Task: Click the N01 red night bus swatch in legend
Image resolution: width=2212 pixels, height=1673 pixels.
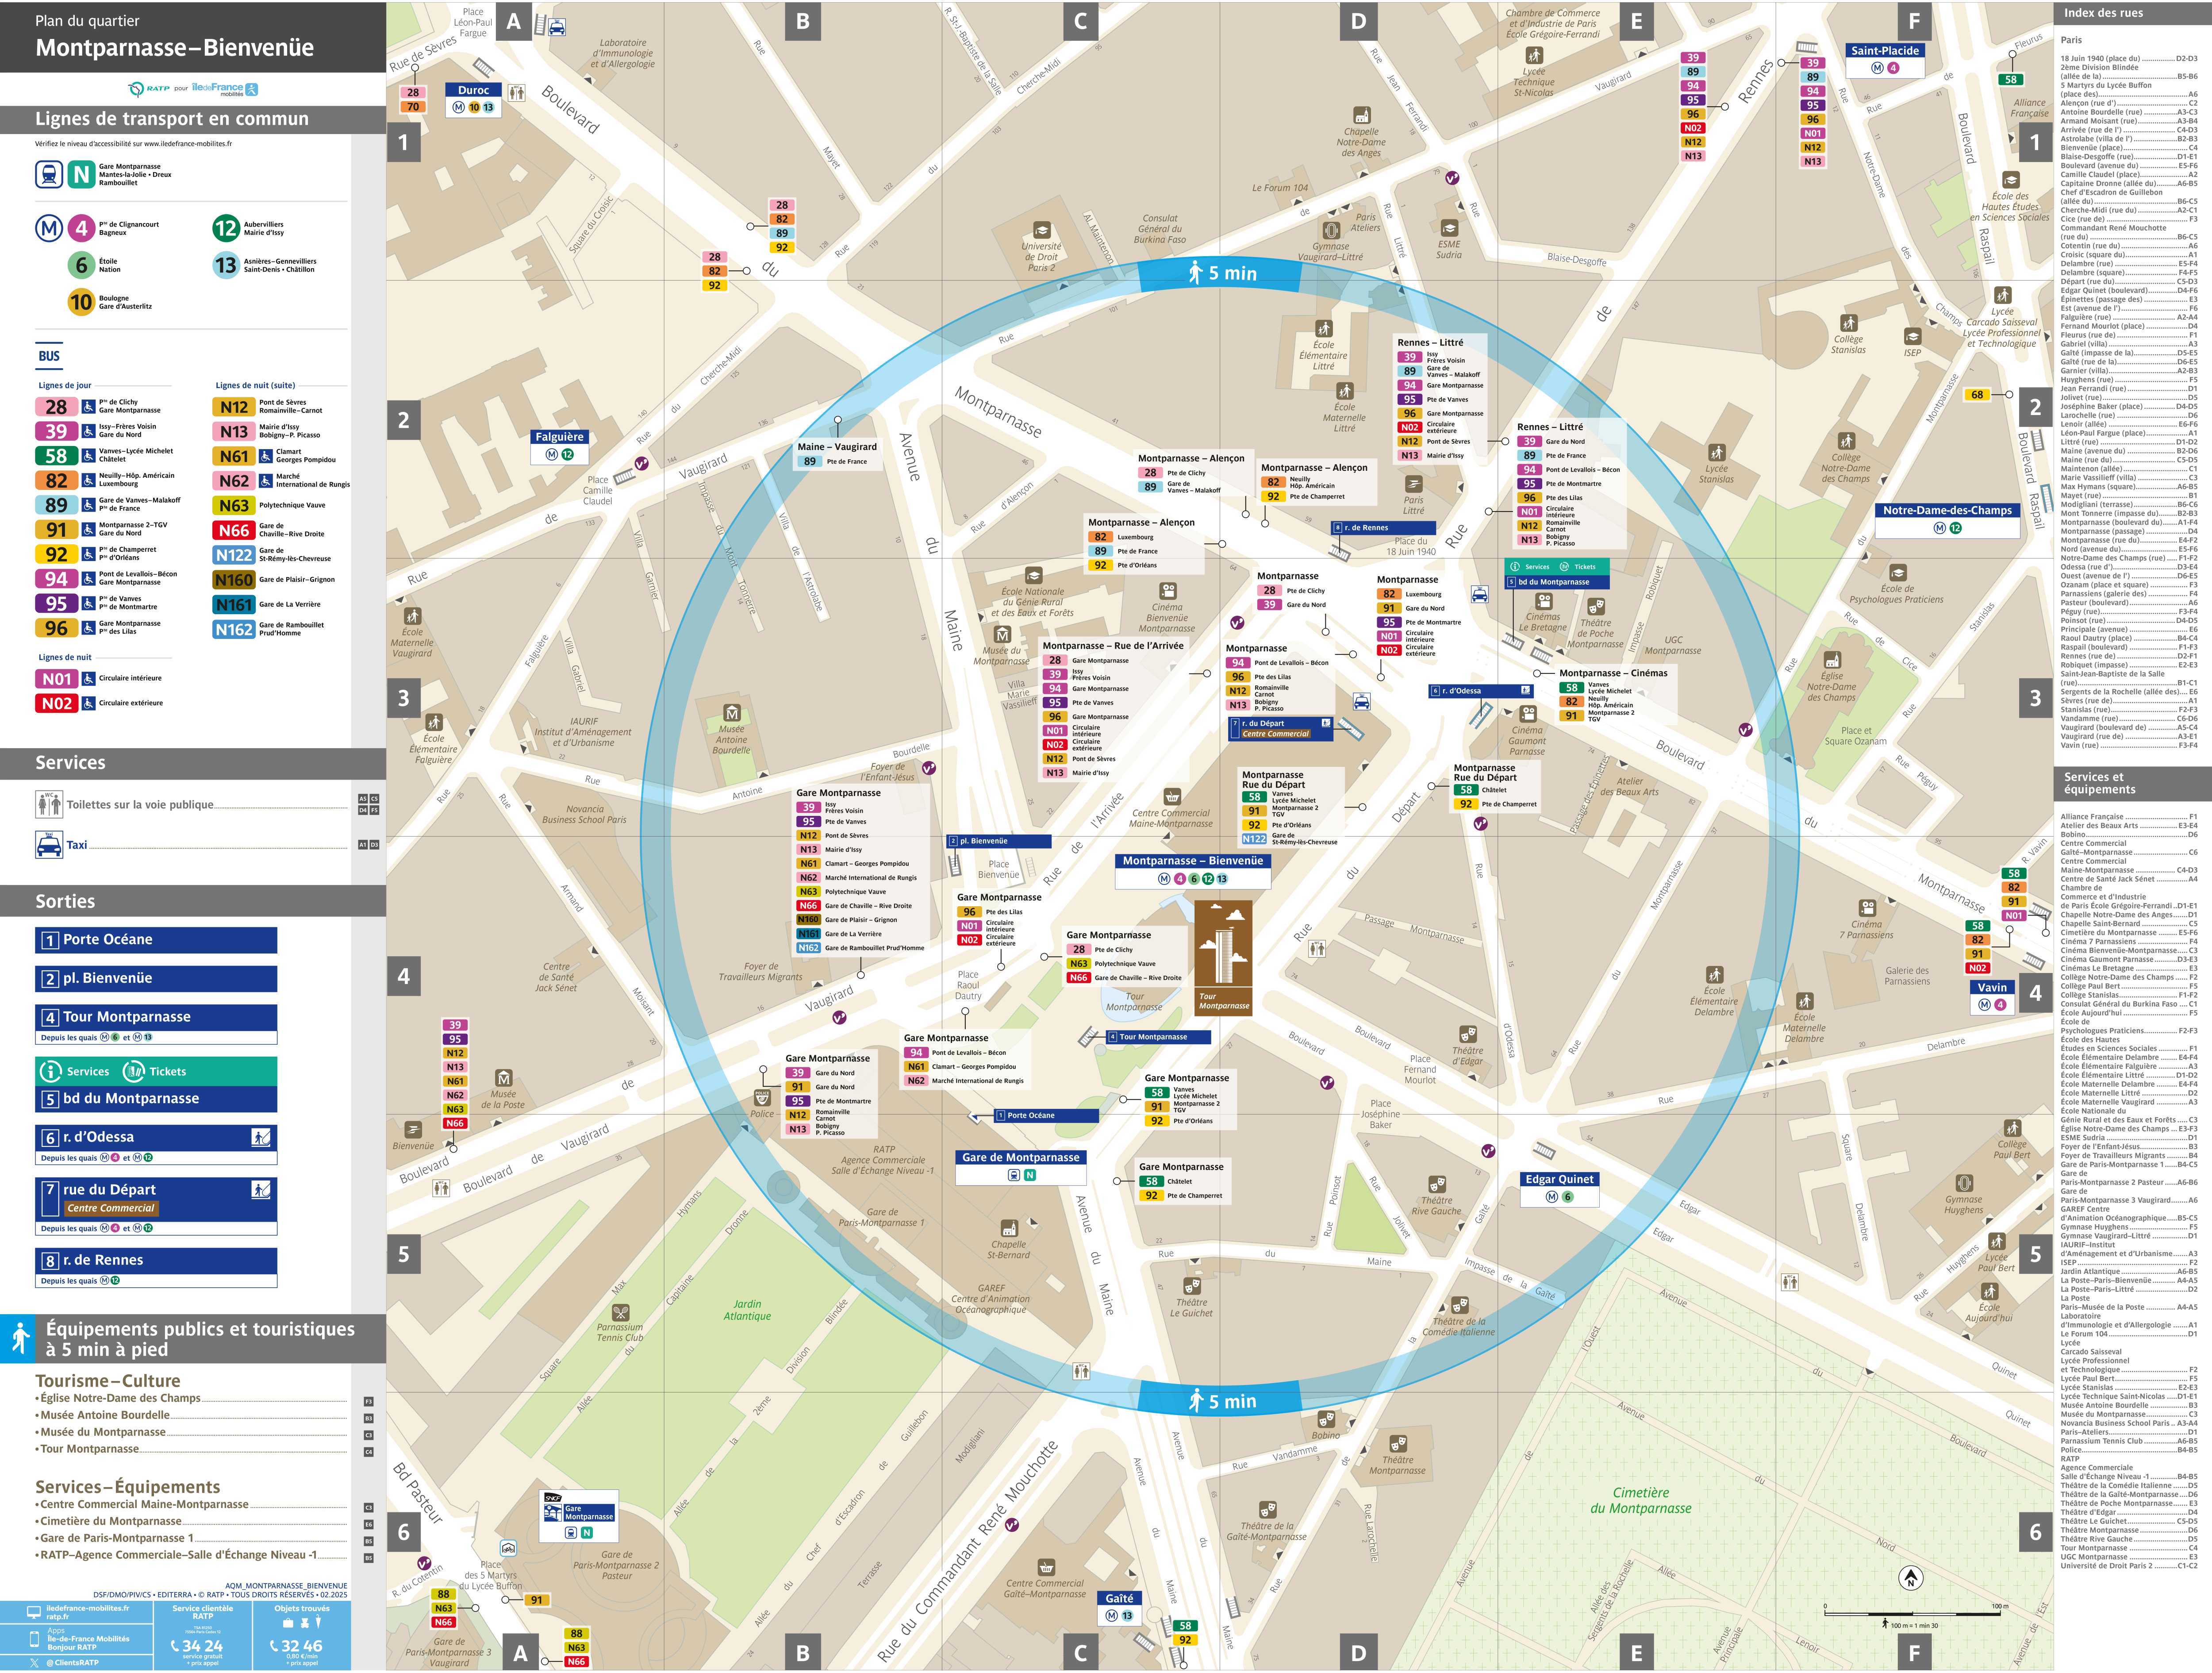Action: click(56, 679)
